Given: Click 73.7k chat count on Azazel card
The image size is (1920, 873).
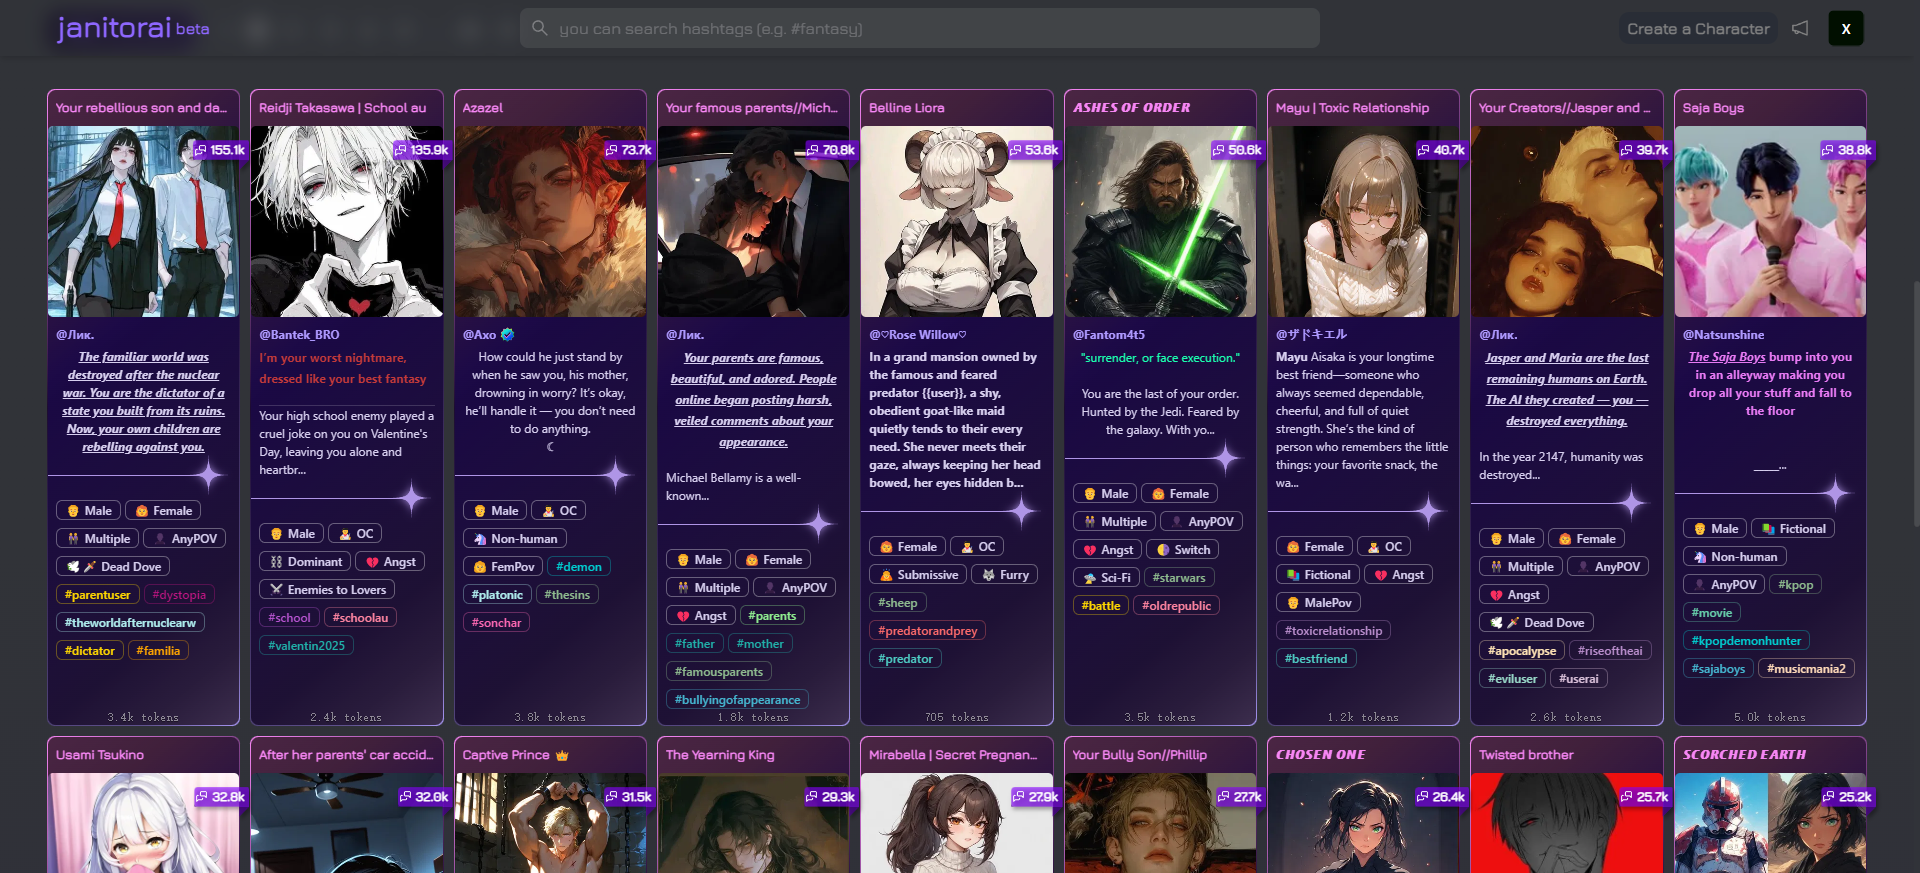Looking at the screenshot, I should click(x=629, y=150).
